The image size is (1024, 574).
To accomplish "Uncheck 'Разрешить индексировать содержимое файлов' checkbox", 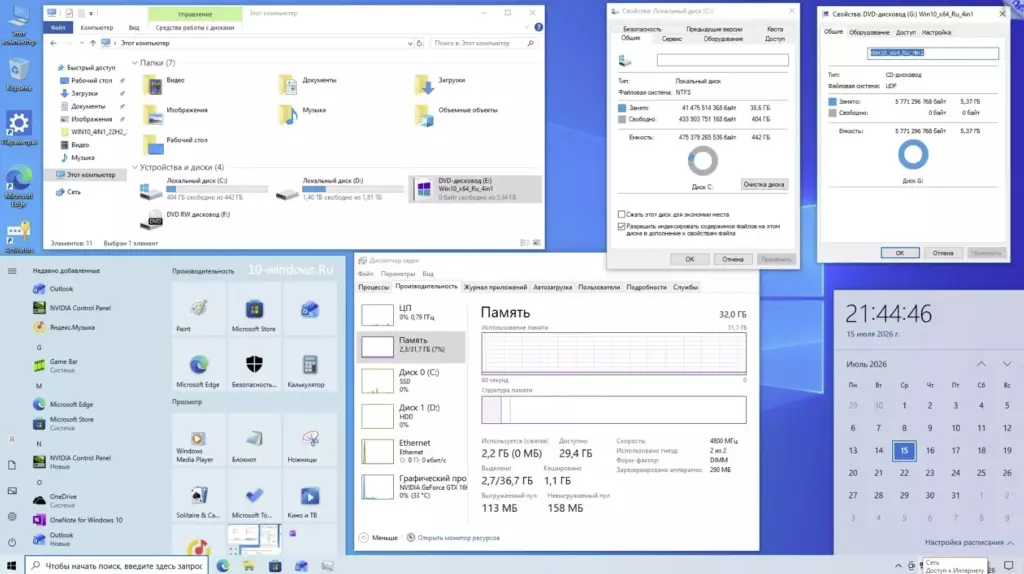I will 622,227.
